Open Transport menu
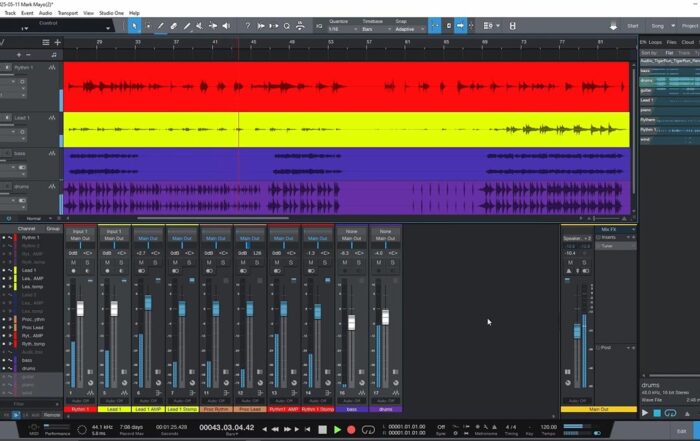Viewport: 700px width, 441px height. click(x=68, y=13)
